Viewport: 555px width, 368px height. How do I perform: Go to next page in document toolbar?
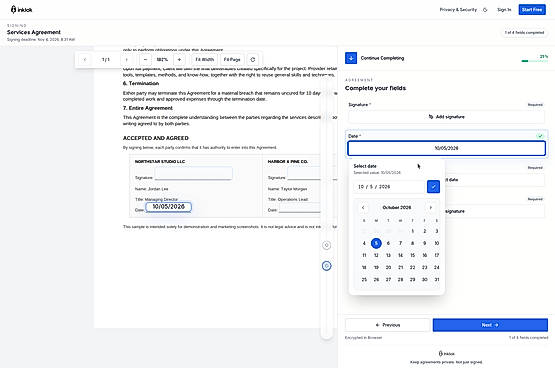[126, 59]
